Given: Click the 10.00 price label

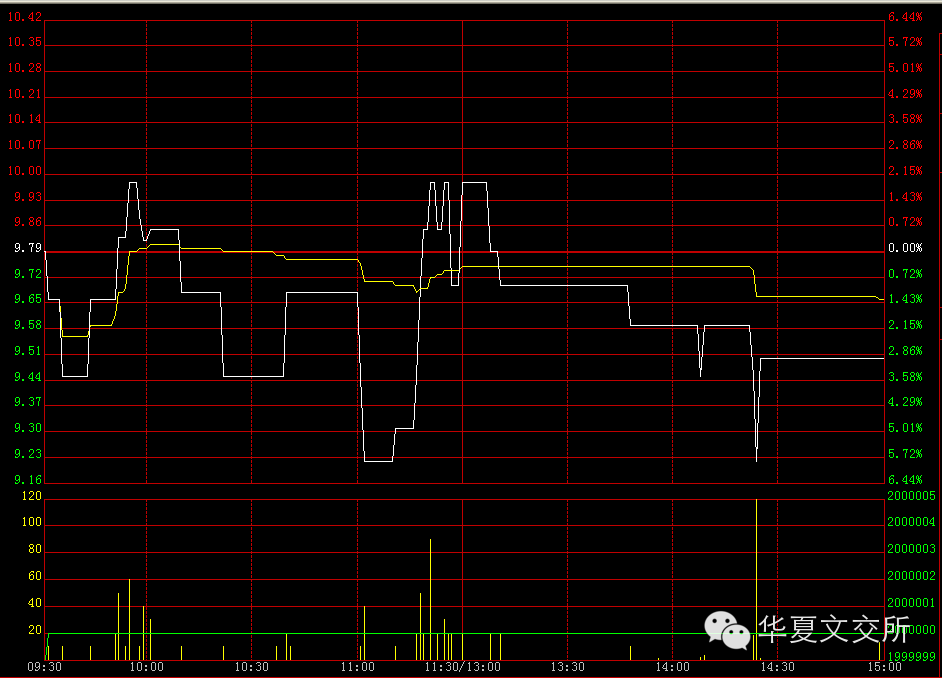Looking at the screenshot, I should (25, 171).
